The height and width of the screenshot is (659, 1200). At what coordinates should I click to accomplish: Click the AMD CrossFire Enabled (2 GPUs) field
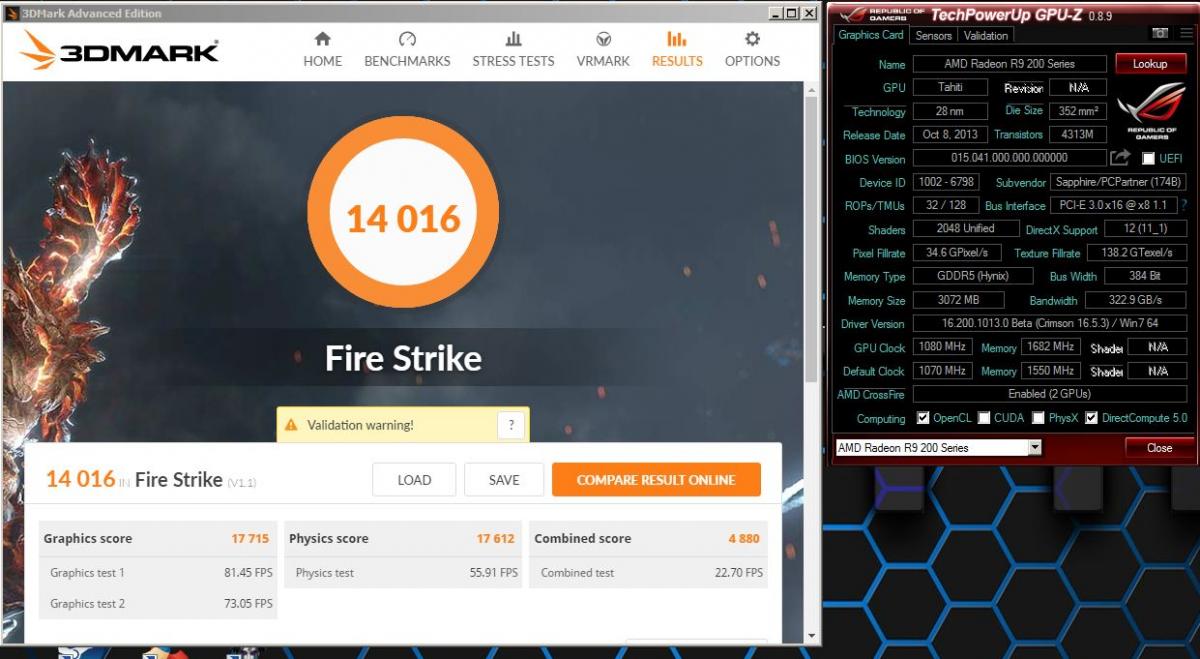1050,394
